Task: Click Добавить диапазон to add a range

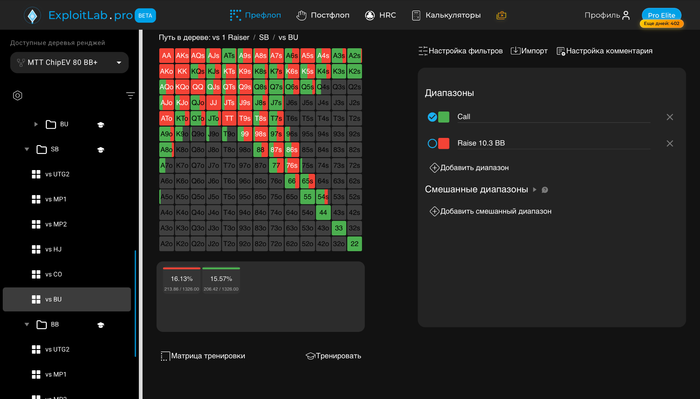Action: pyautogui.click(x=469, y=168)
